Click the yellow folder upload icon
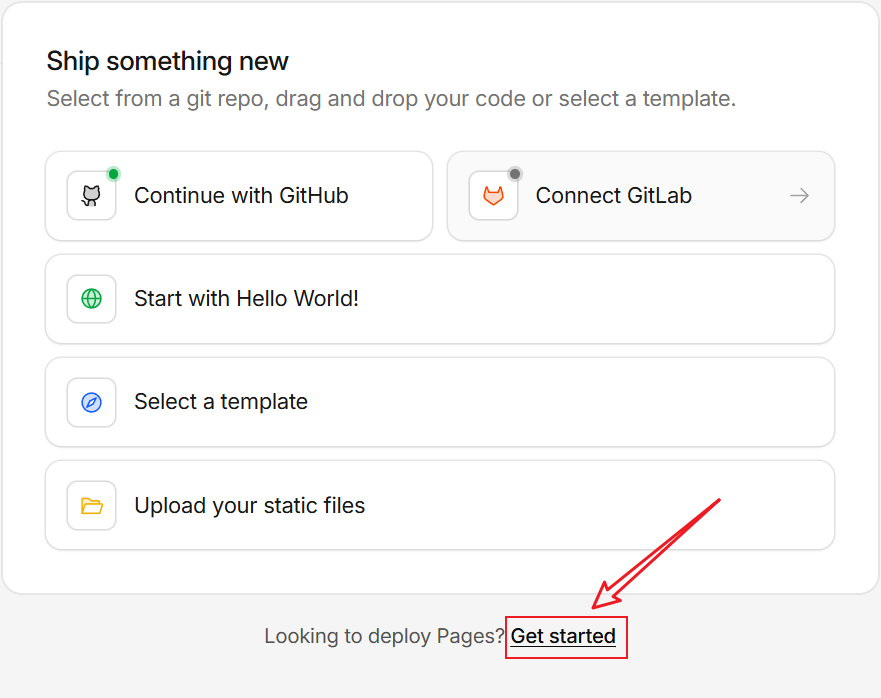This screenshot has width=881, height=698. [x=91, y=506]
